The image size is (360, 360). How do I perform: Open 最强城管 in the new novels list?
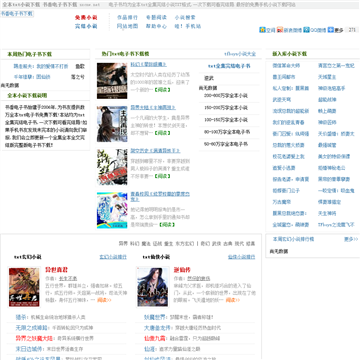(x=327, y=145)
